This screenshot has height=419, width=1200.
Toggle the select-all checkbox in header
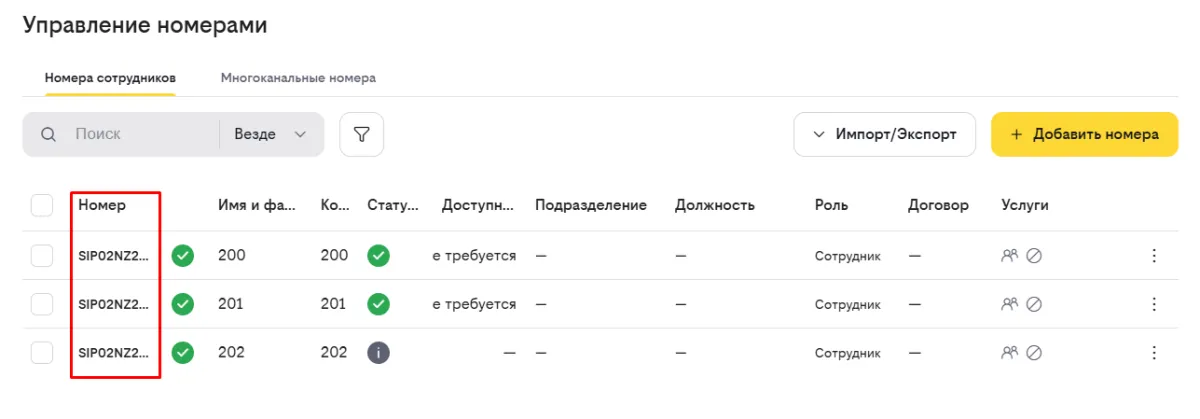click(x=42, y=205)
